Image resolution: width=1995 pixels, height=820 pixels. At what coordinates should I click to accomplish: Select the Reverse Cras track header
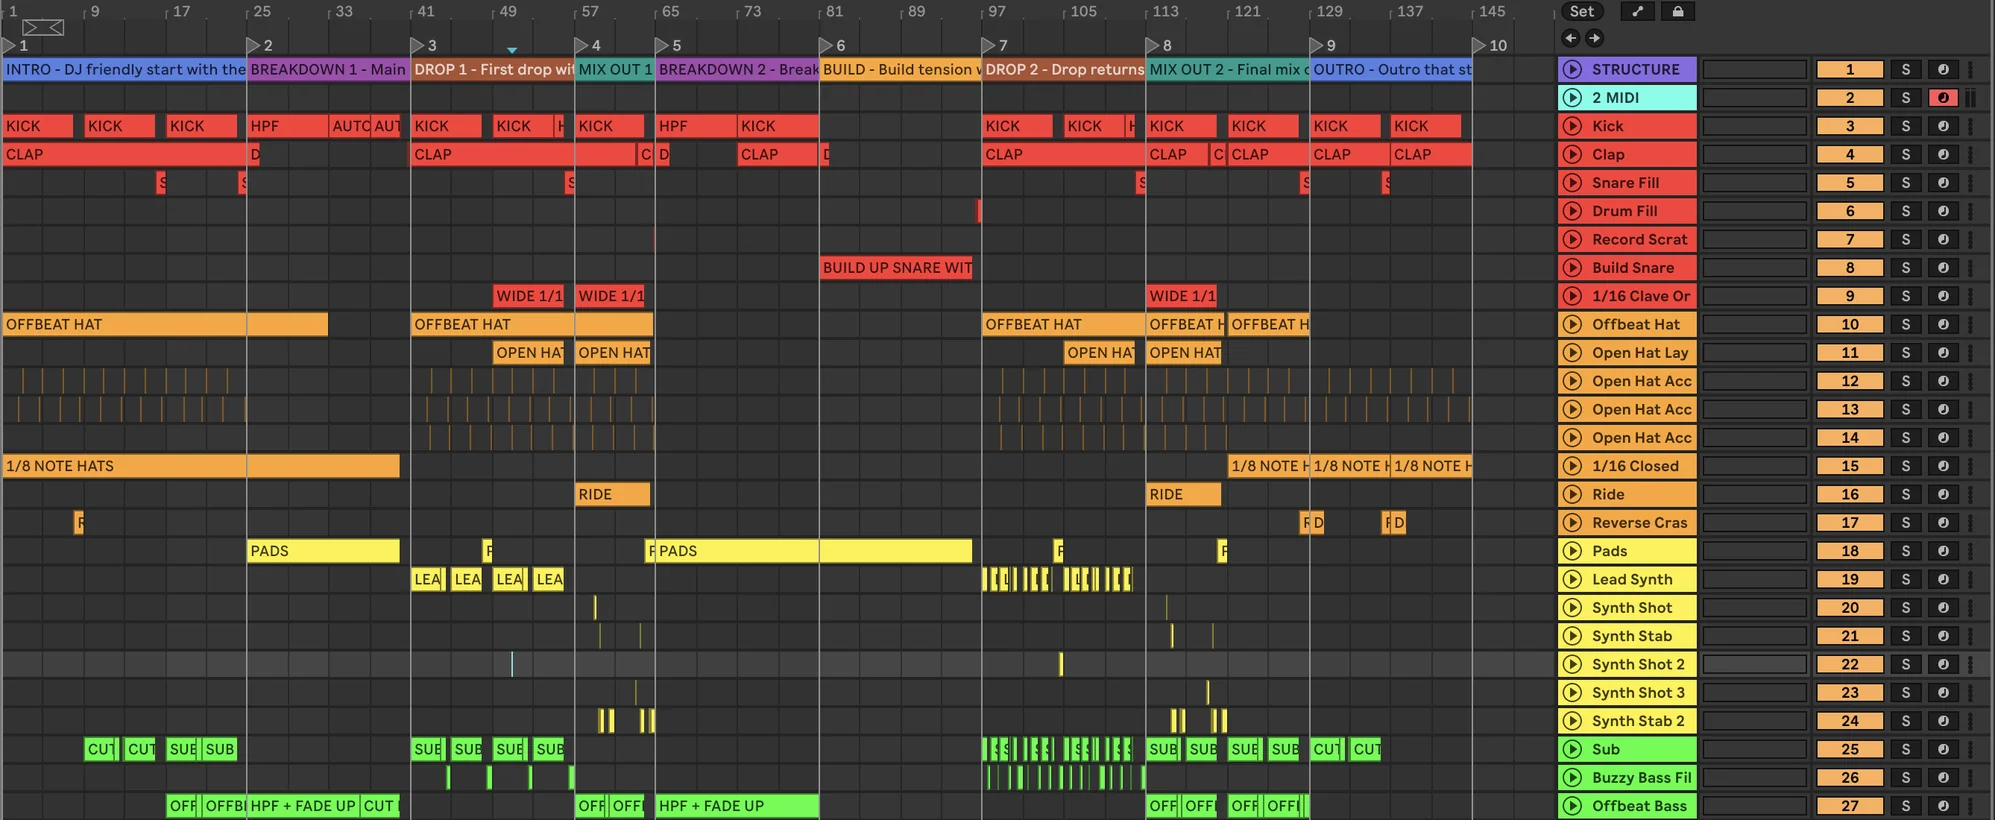[1628, 523]
